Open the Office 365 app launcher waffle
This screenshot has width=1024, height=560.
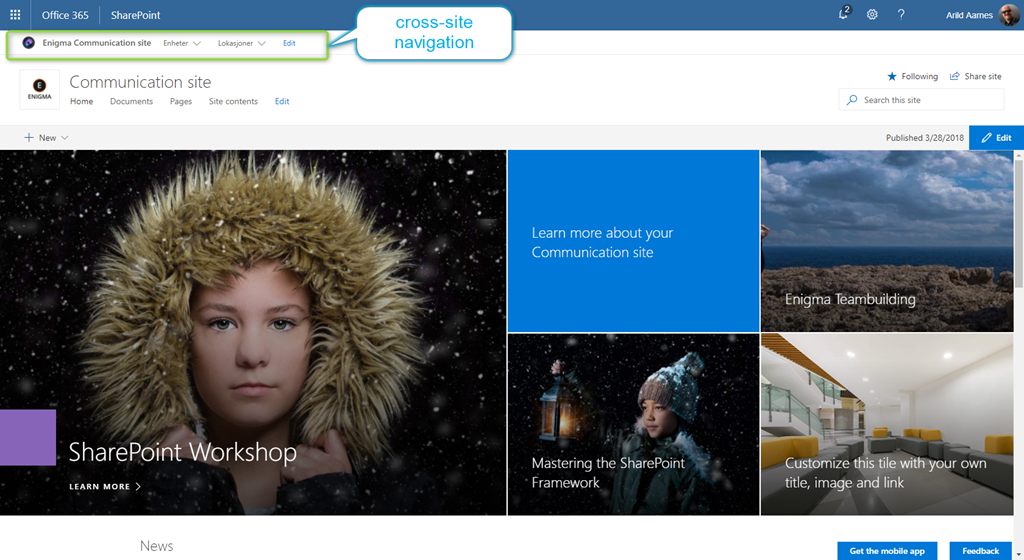(15, 14)
